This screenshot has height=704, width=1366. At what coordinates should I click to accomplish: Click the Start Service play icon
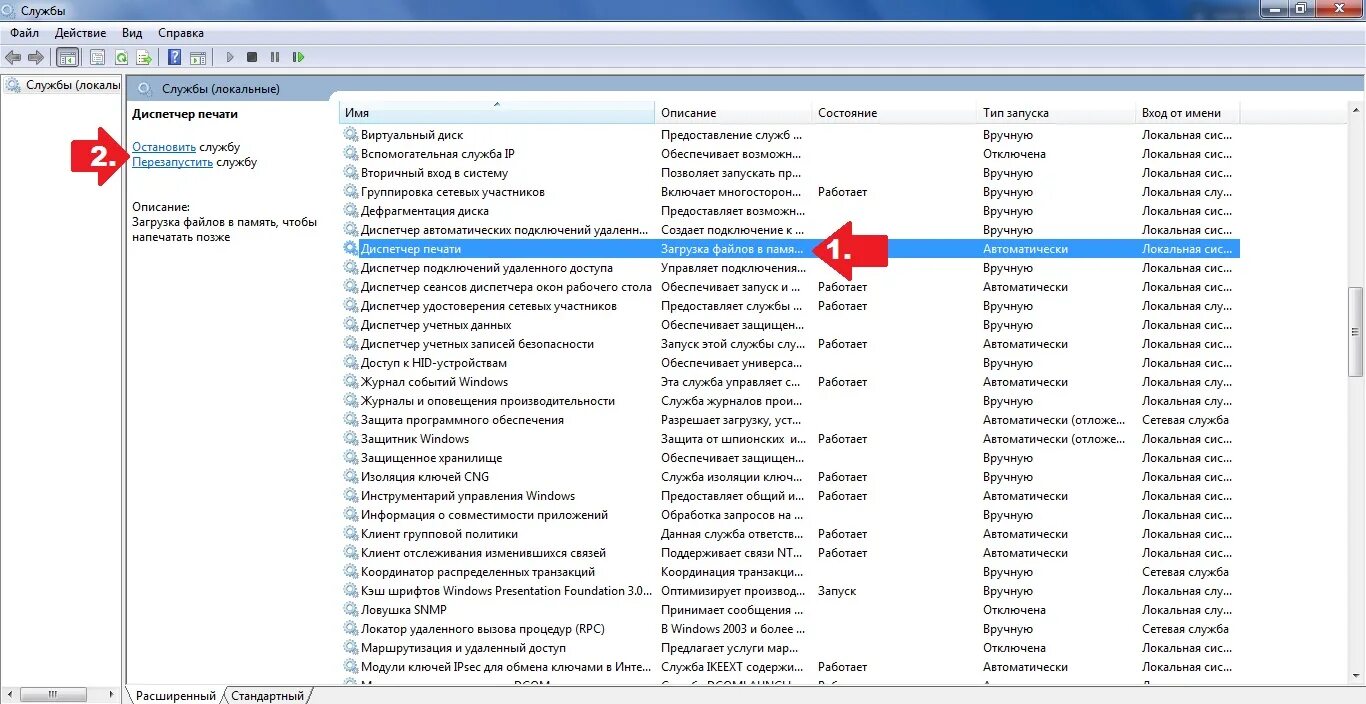(230, 57)
